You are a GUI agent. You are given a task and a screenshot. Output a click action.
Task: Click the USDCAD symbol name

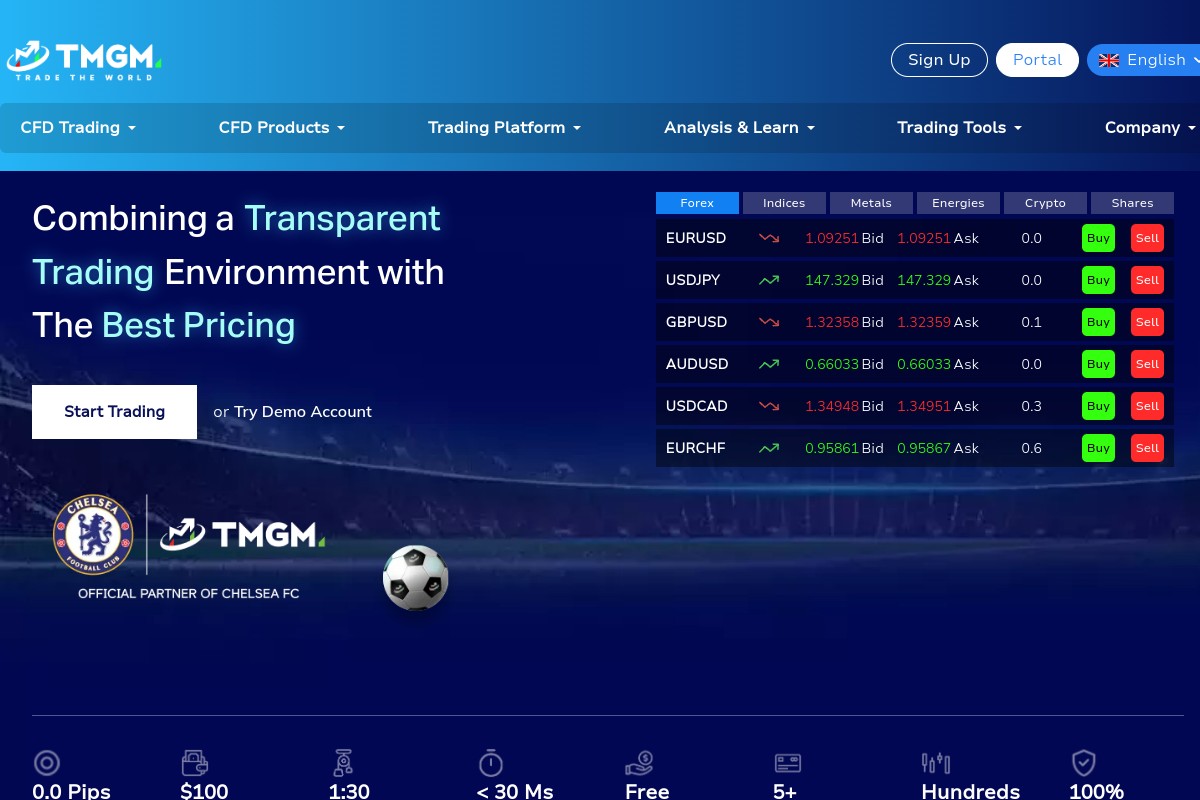pyautogui.click(x=697, y=406)
